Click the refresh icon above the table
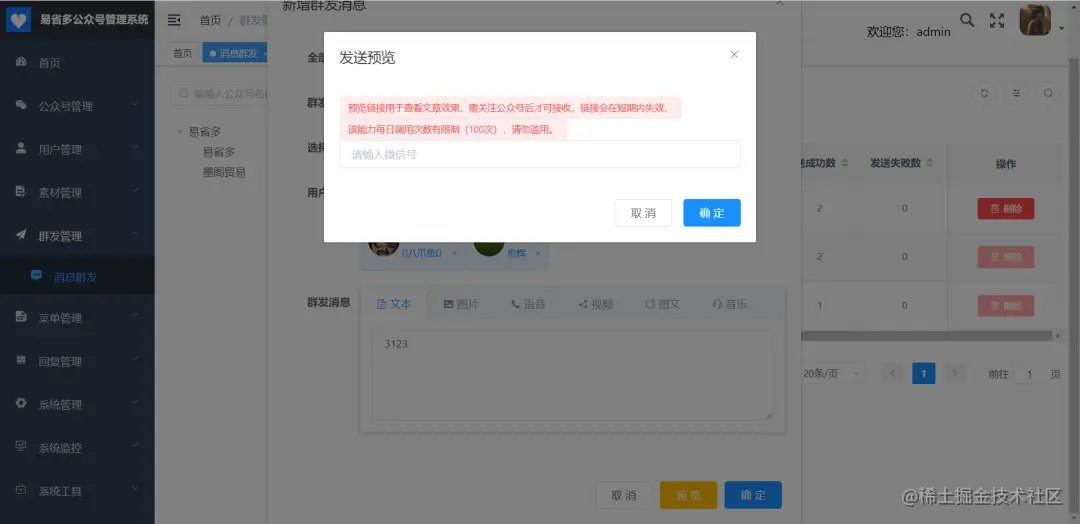 coord(984,94)
